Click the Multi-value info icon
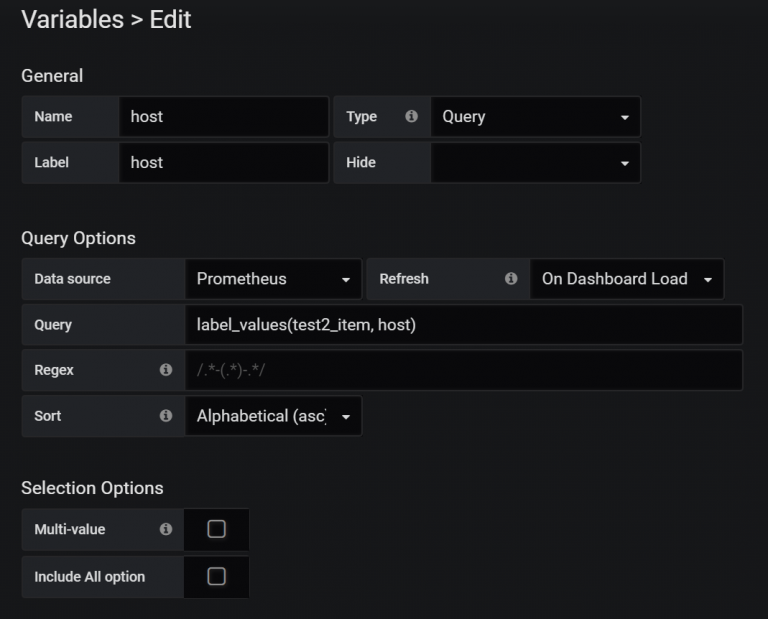The height and width of the screenshot is (619, 768). [x=166, y=529]
